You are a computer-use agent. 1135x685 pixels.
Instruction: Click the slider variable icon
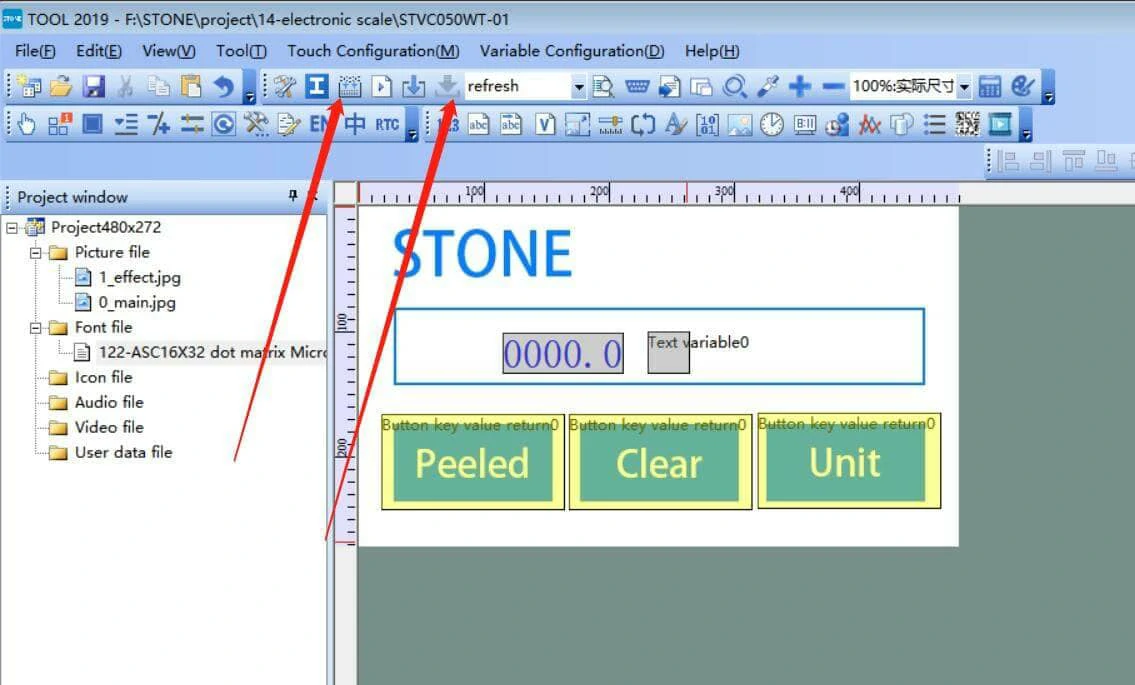[610, 125]
